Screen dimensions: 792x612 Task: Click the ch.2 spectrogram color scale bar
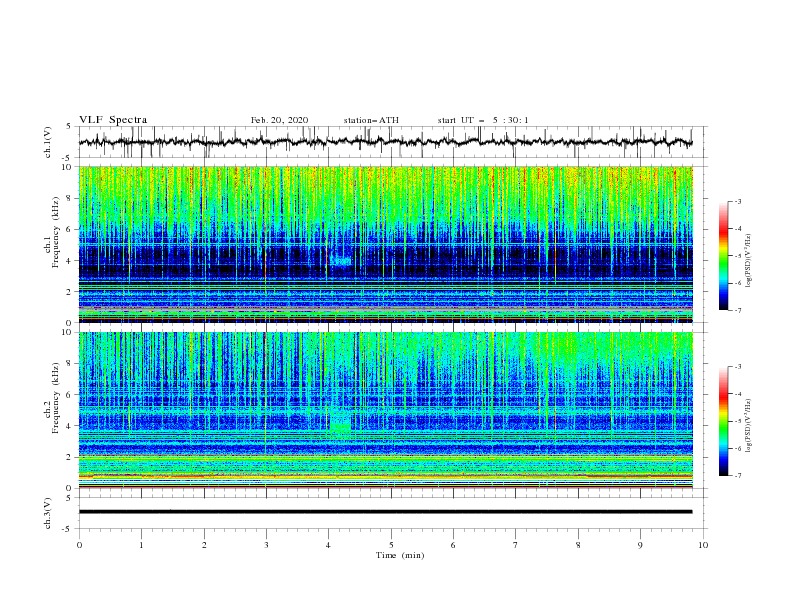(723, 421)
